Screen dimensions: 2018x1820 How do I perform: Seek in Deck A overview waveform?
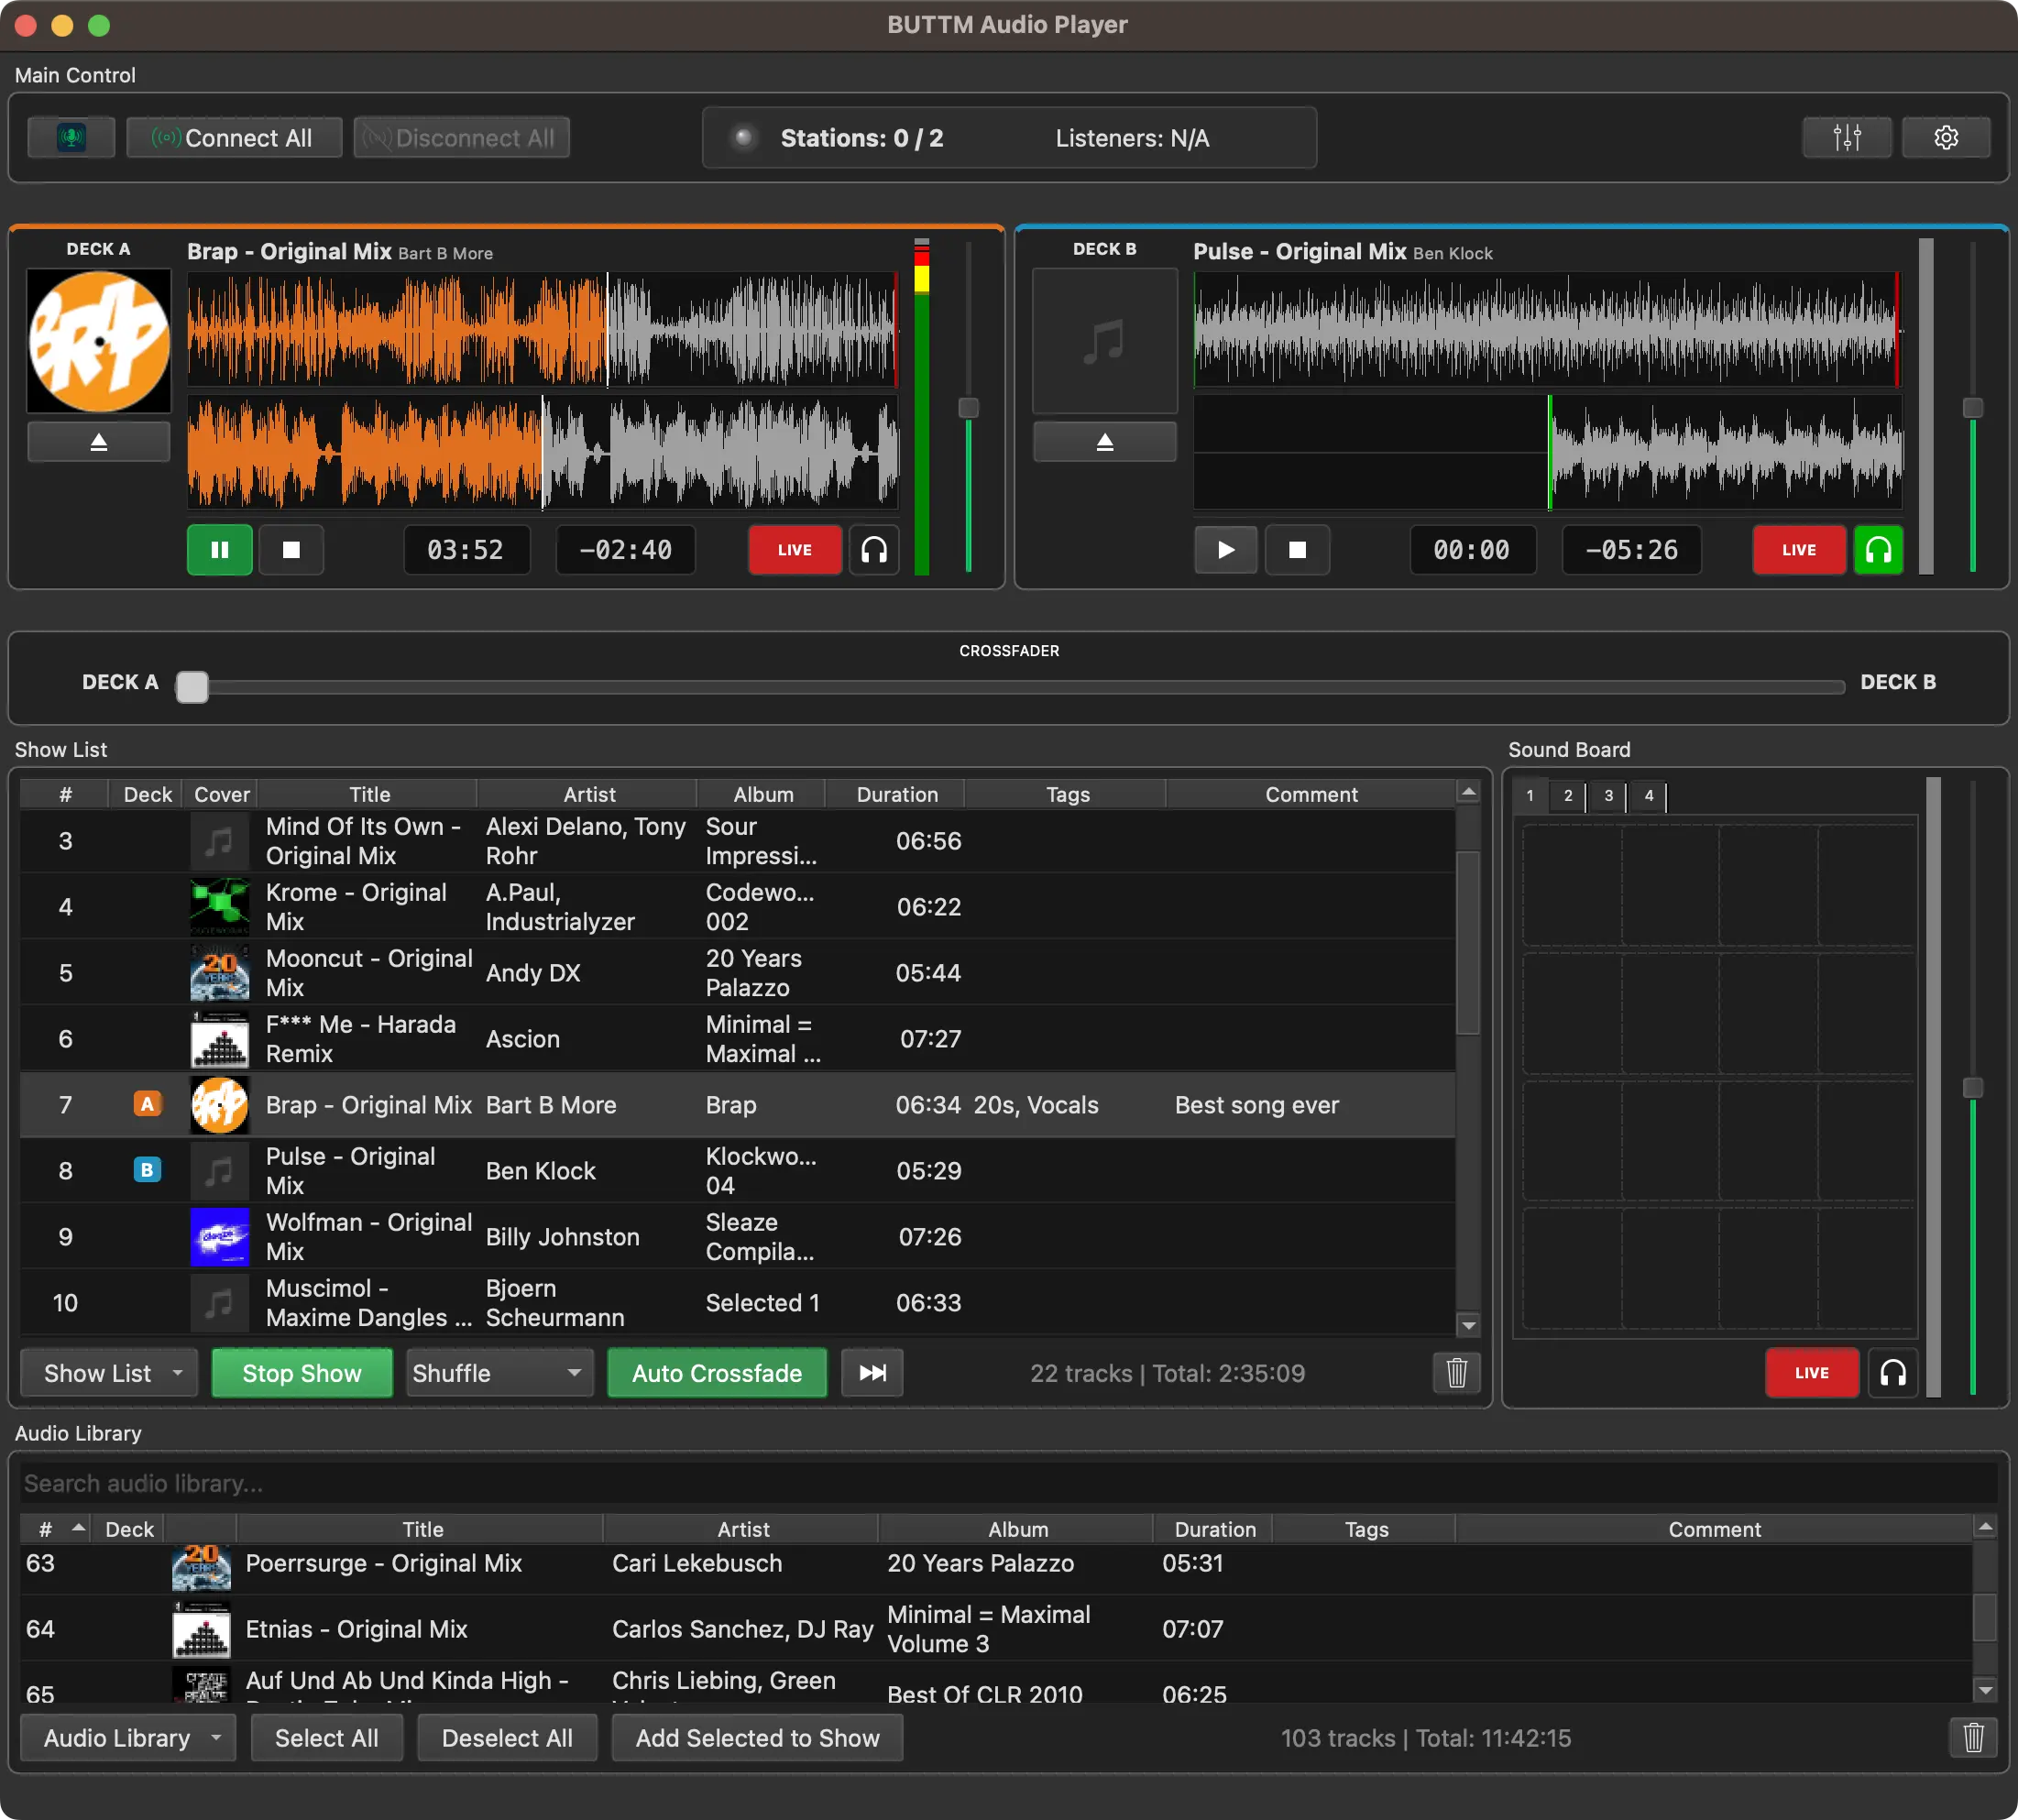pyautogui.click(x=545, y=329)
